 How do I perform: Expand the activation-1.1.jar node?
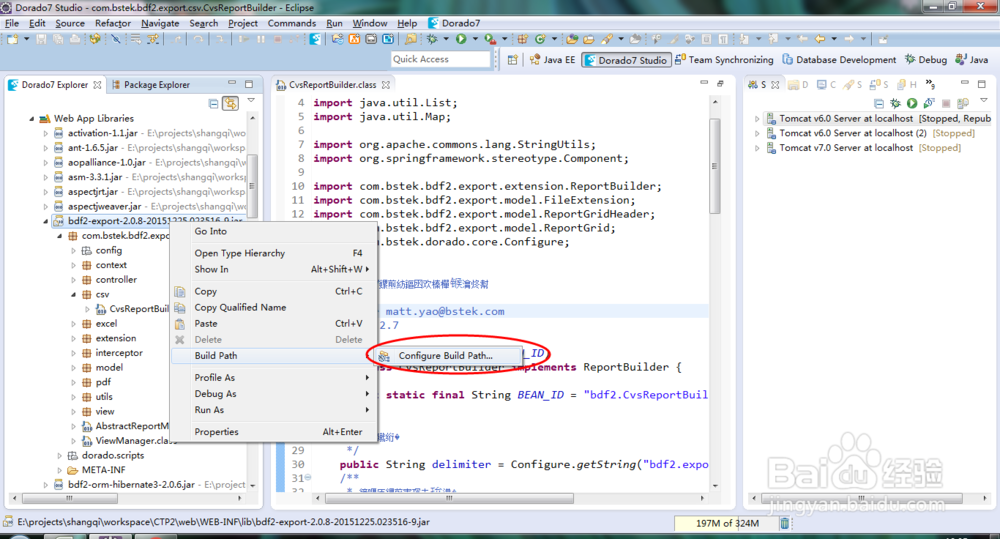pos(45,133)
